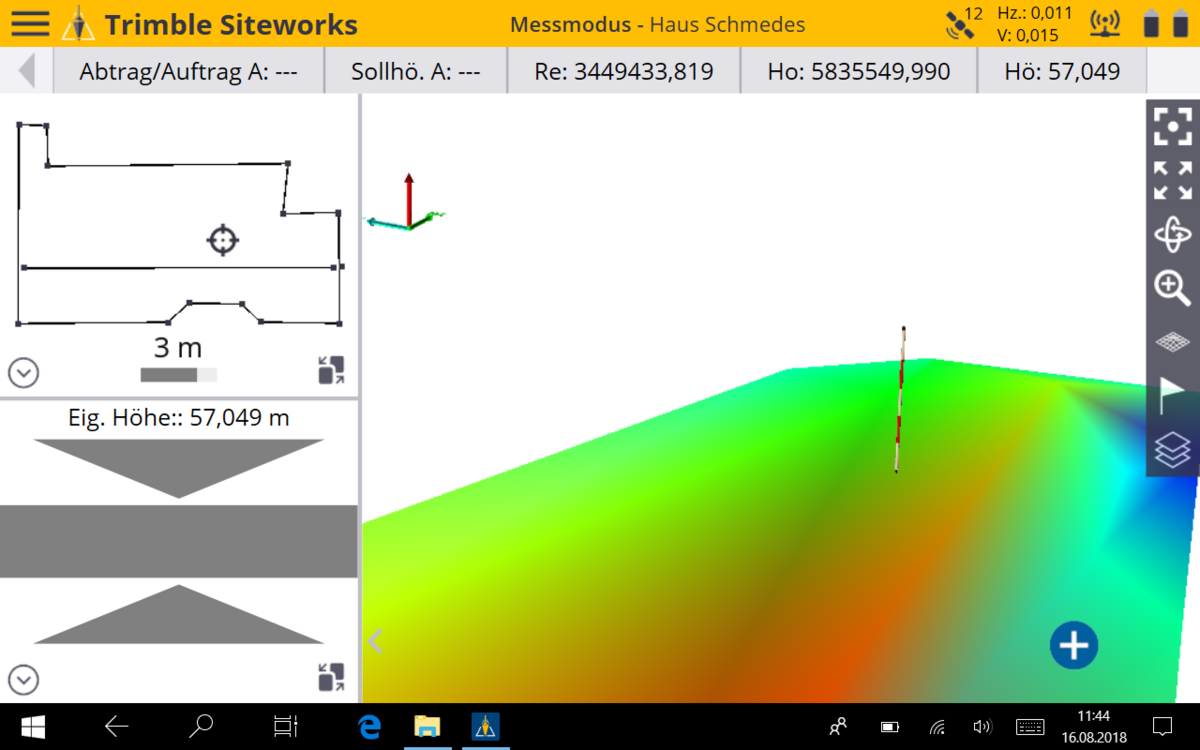The image size is (1200, 750).
Task: Open the hamburger main menu
Action: (30, 23)
